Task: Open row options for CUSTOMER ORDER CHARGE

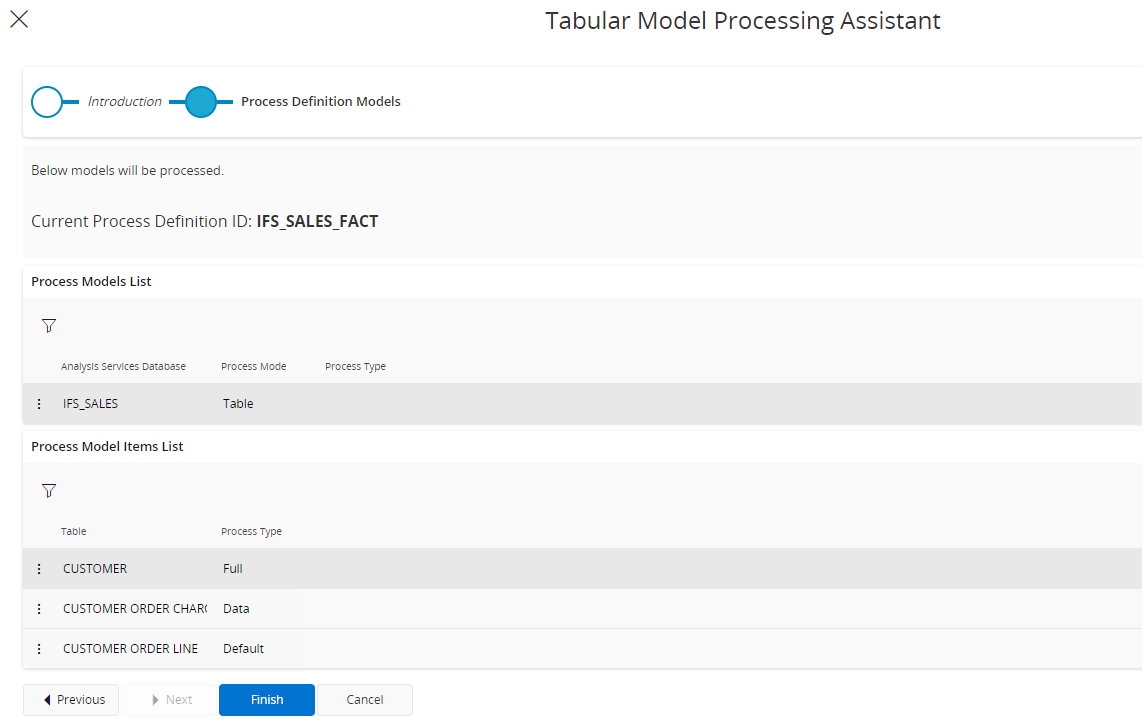Action: [x=39, y=608]
